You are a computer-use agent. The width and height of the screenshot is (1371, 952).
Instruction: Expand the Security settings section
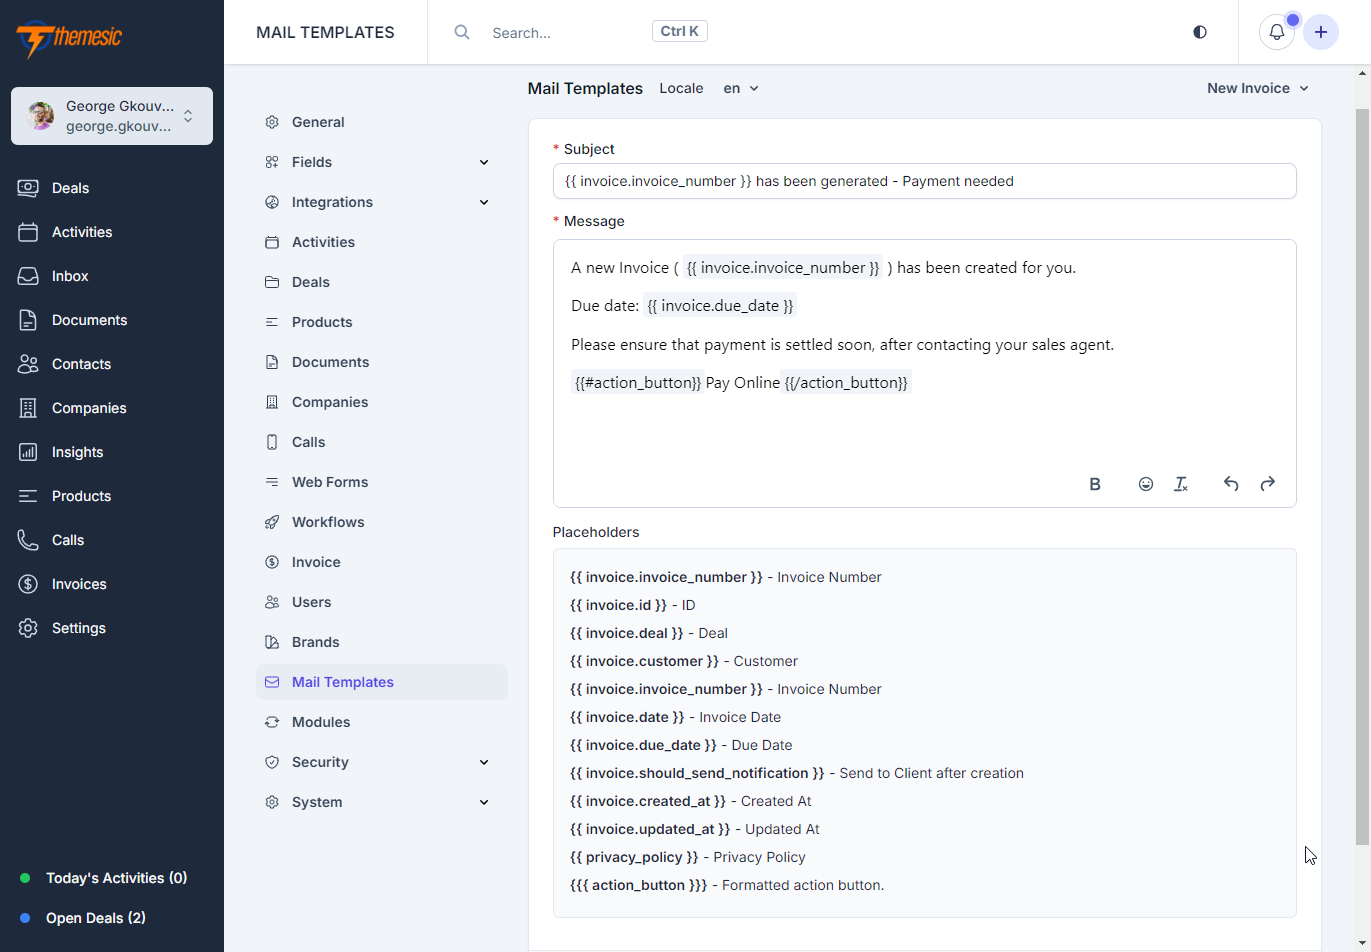(381, 762)
